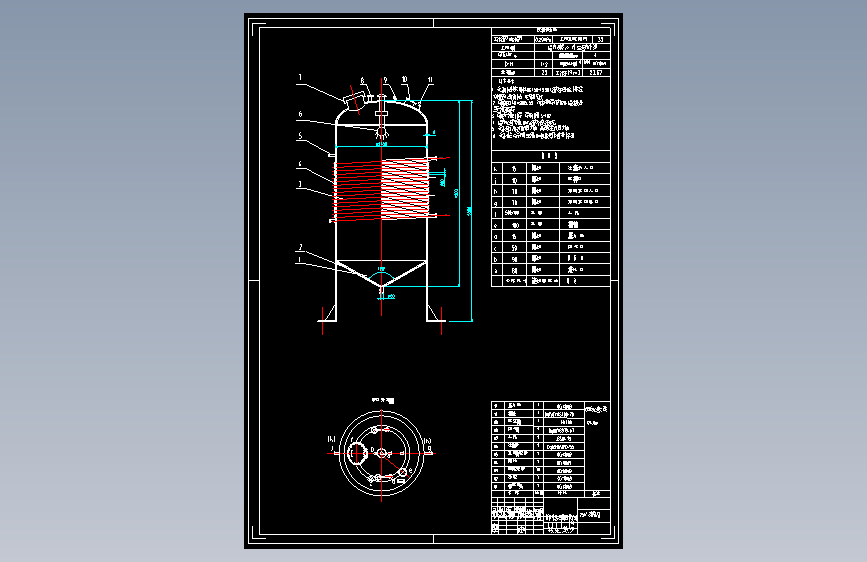Click the technical requirements notes block
This screenshot has height=562, width=867.
pyautogui.click(x=538, y=109)
